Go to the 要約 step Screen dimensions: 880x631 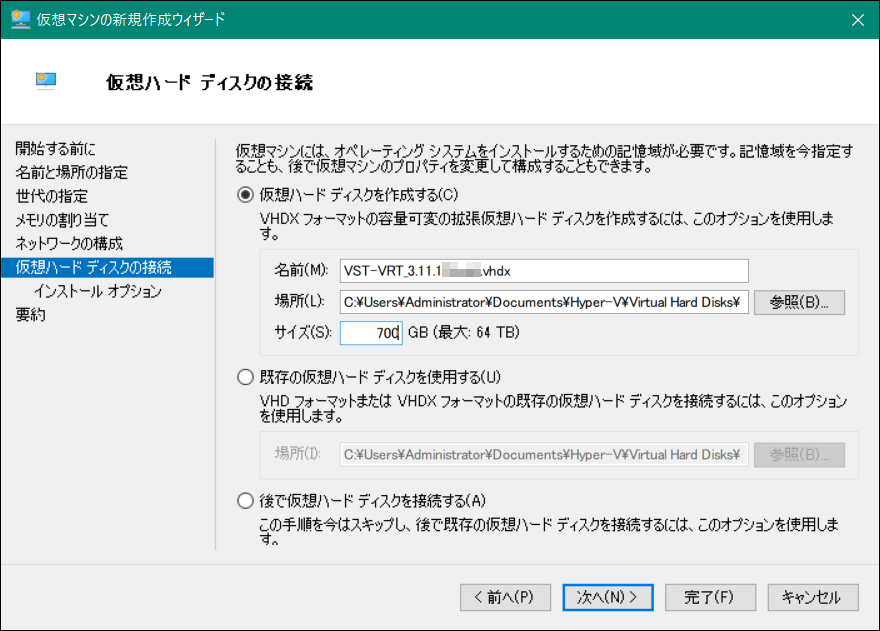click(30, 314)
